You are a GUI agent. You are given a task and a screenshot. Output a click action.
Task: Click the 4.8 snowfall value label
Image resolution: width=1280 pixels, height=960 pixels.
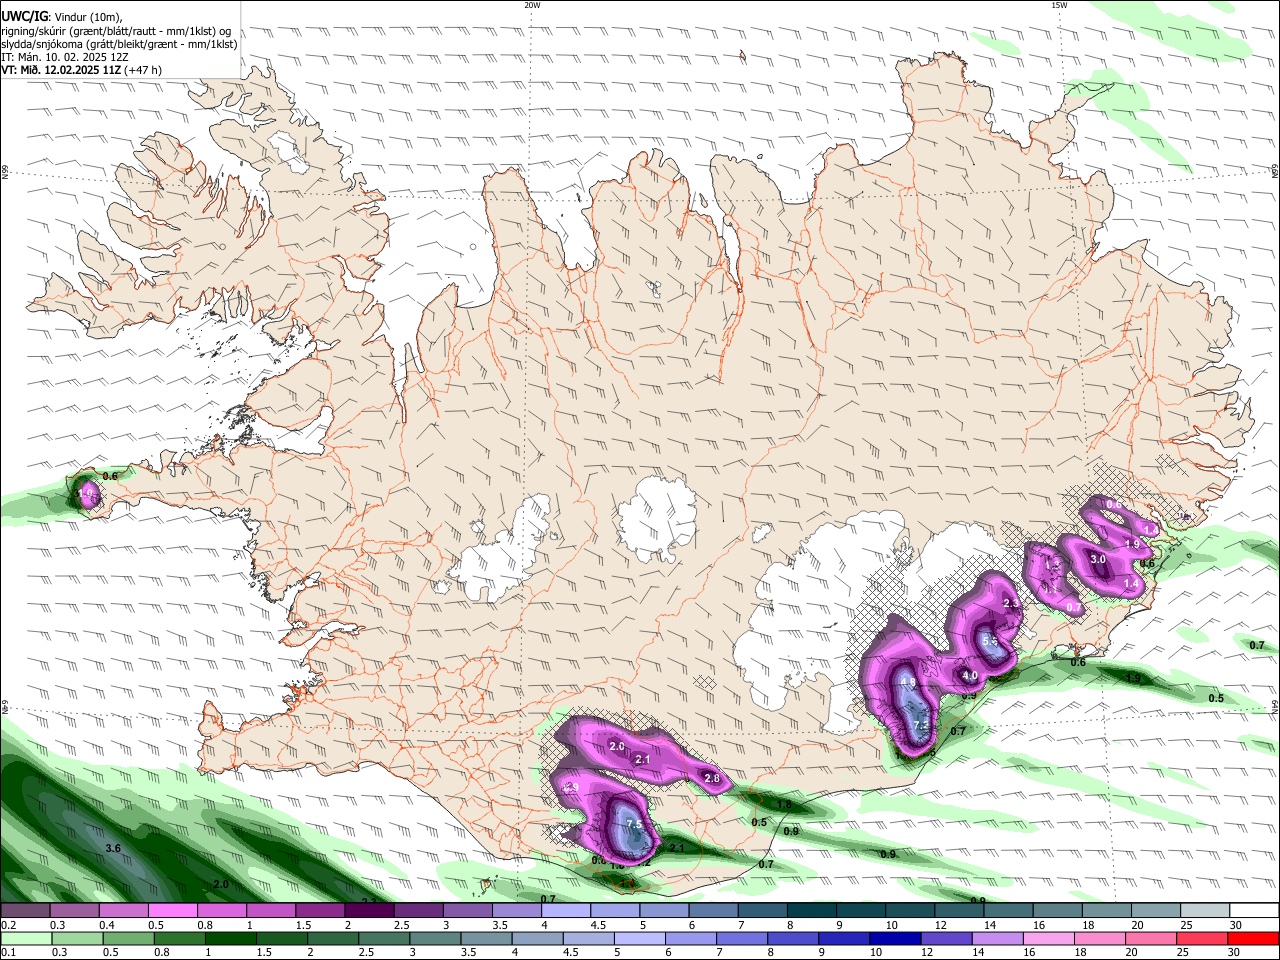click(908, 683)
